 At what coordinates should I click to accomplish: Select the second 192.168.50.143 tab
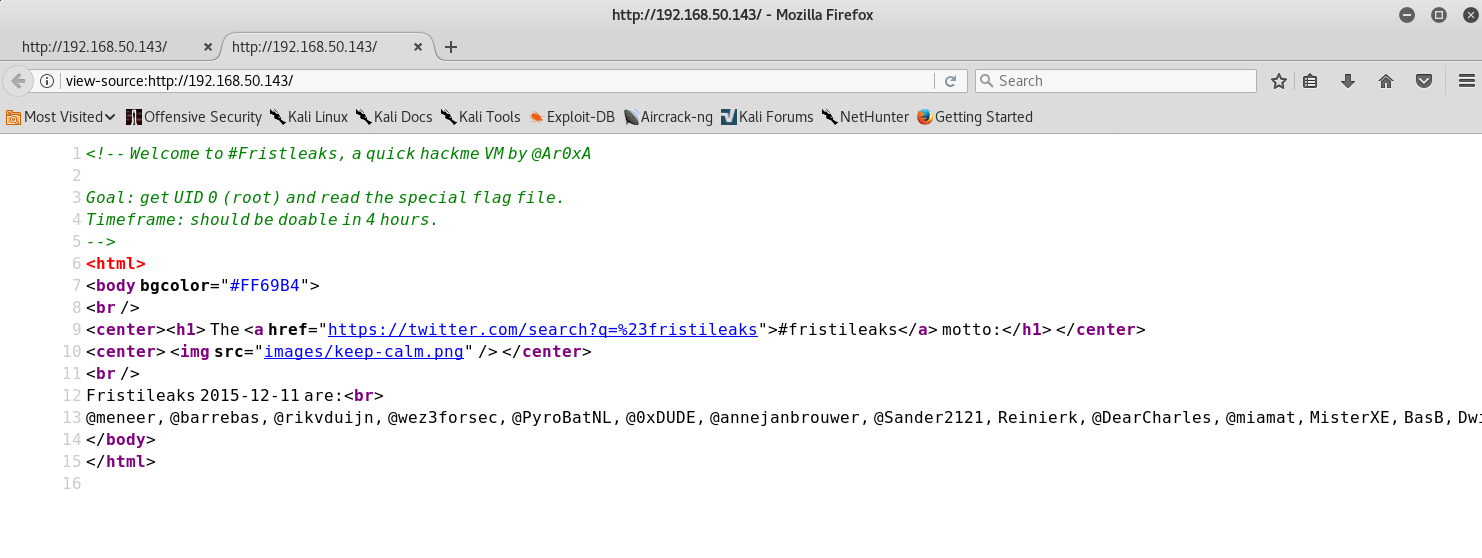[304, 47]
